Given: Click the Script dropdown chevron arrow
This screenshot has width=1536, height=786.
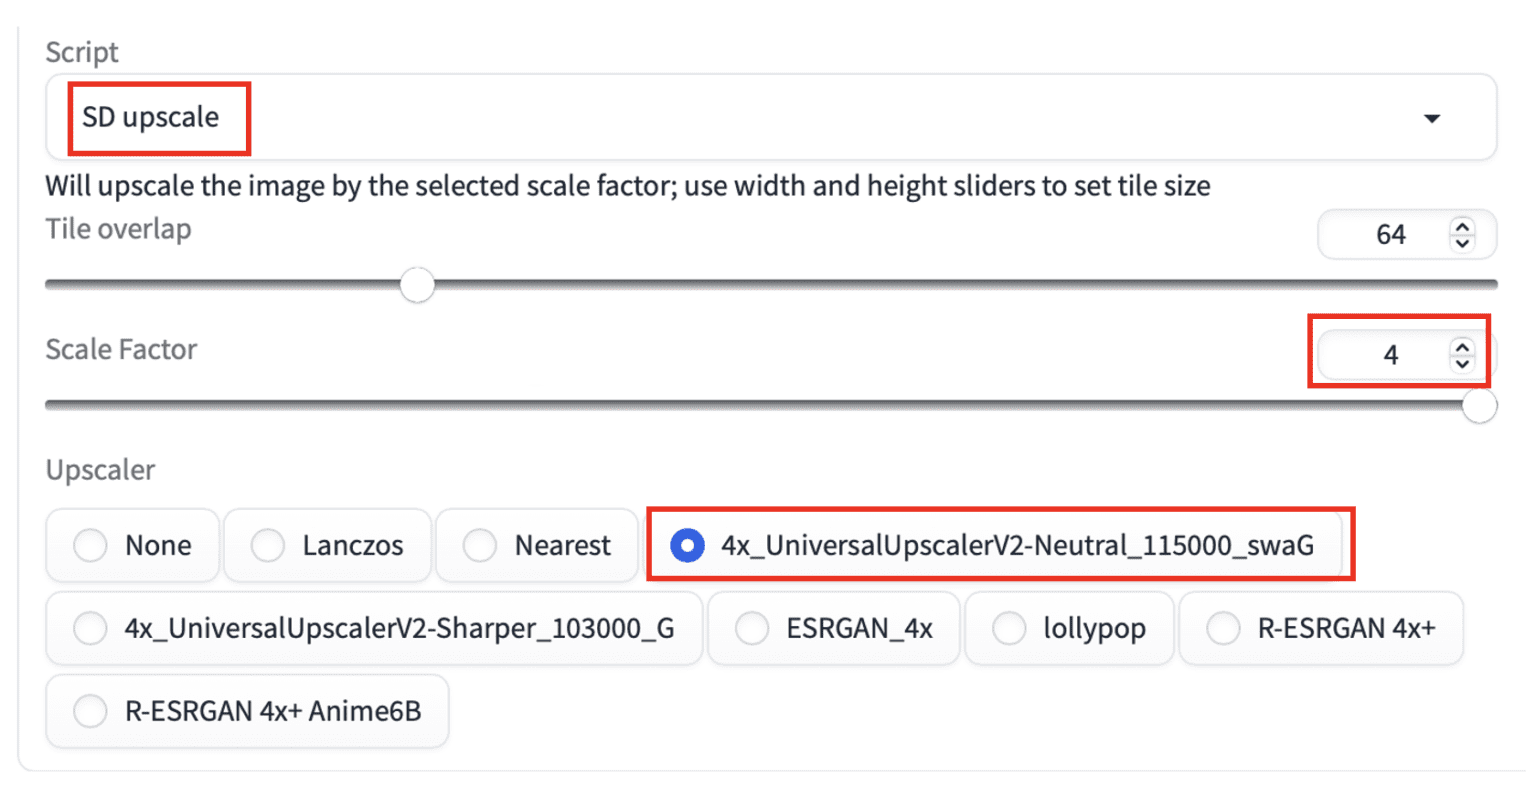Looking at the screenshot, I should 1430,117.
